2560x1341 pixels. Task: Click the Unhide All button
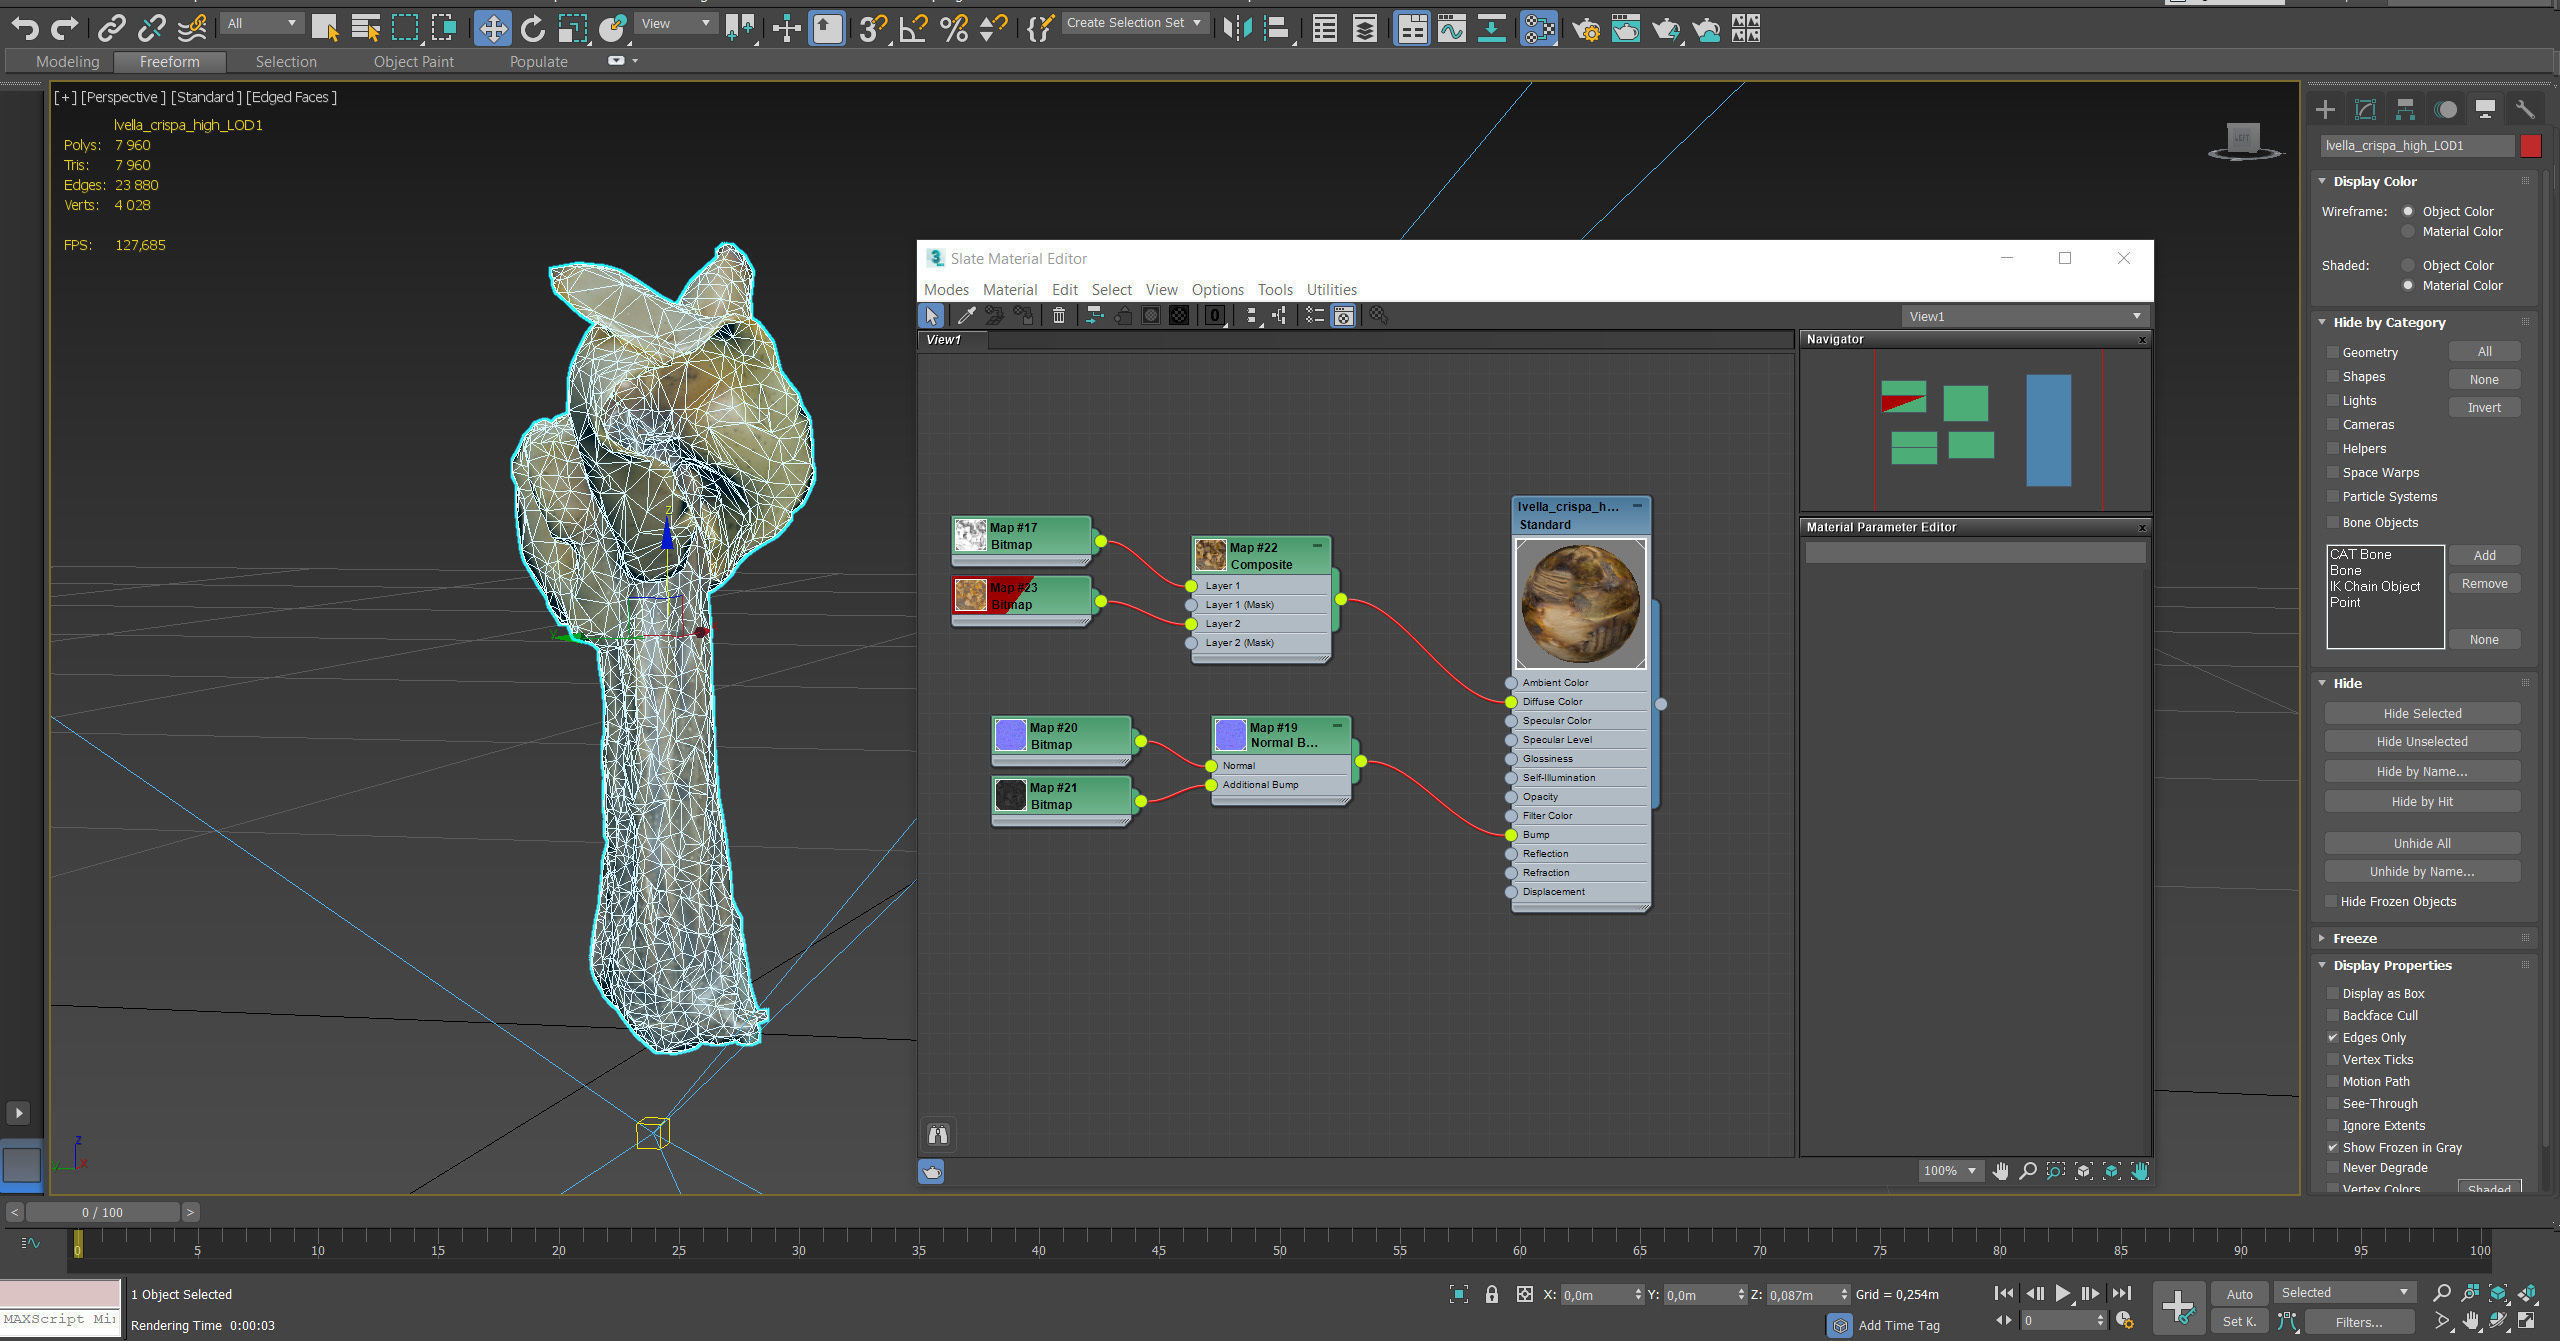[2422, 843]
